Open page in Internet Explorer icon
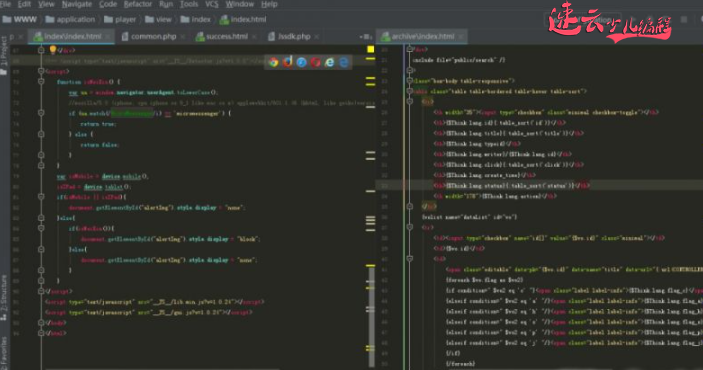The height and width of the screenshot is (370, 703). [x=330, y=62]
